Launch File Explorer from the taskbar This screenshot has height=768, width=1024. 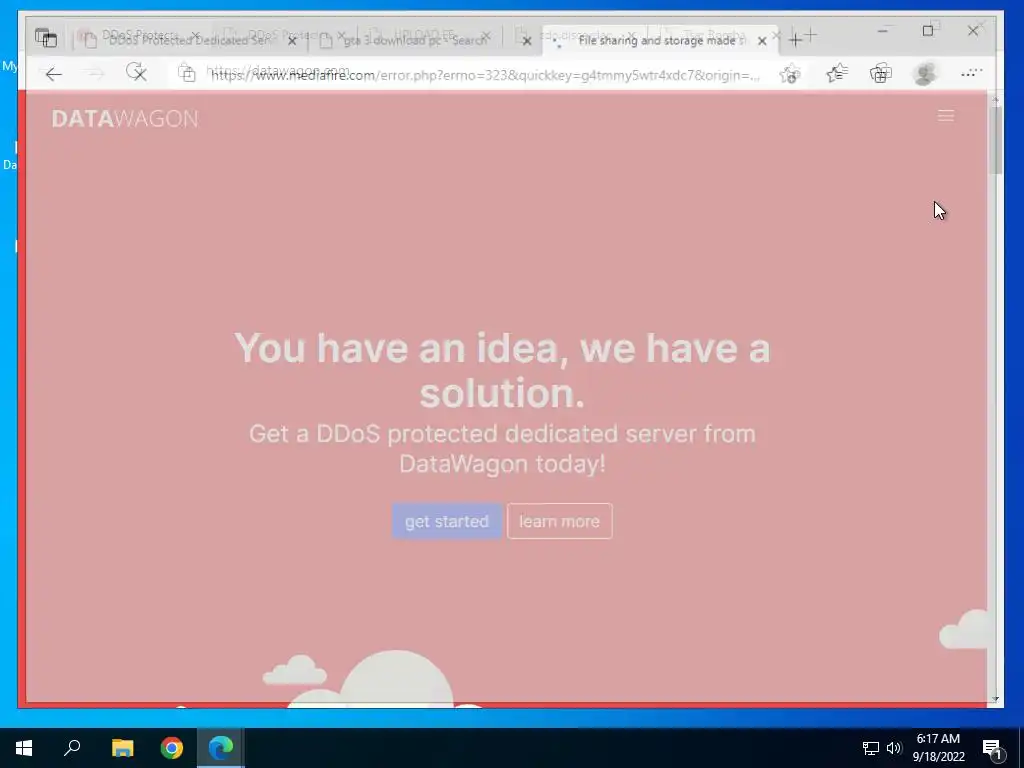[x=122, y=748]
